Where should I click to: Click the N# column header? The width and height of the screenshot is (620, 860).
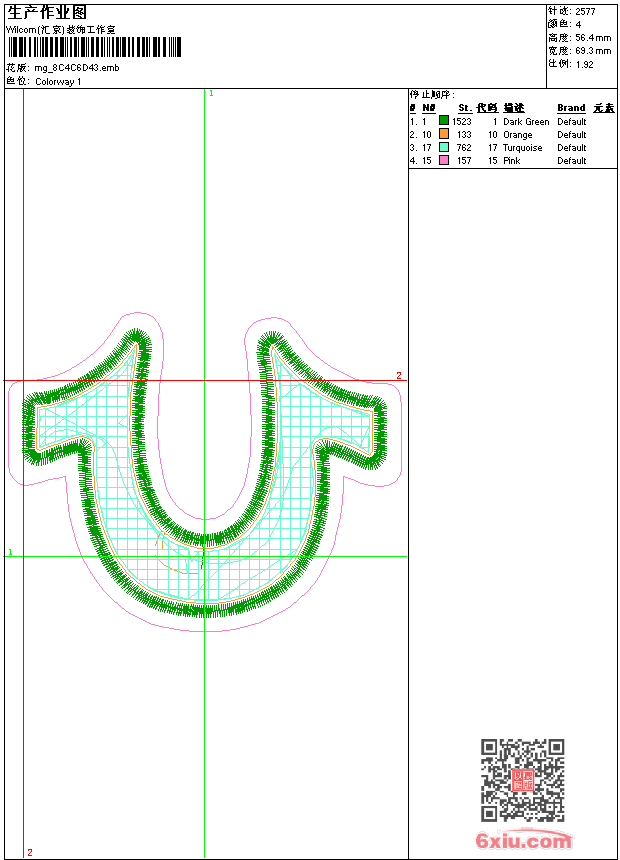pos(429,108)
